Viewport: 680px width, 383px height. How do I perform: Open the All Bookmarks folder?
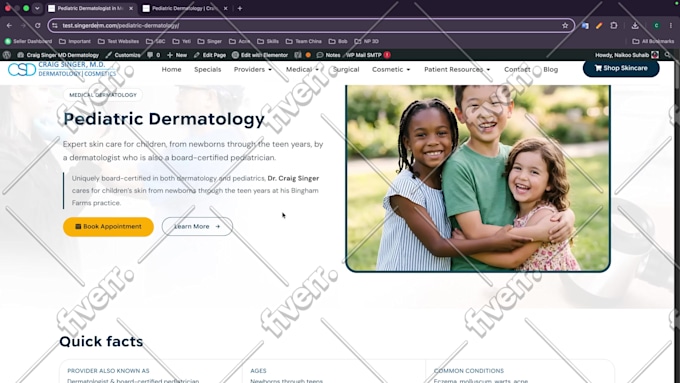coord(653,41)
